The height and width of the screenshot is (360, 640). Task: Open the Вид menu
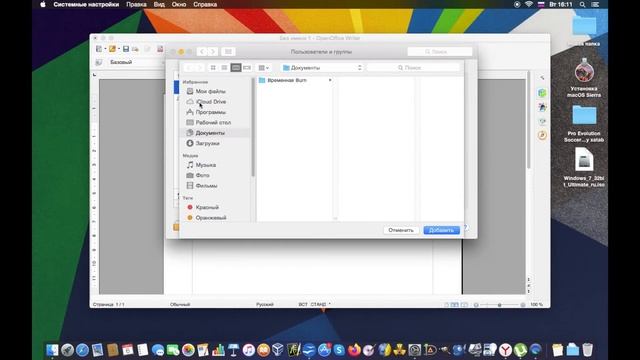tap(159, 4)
